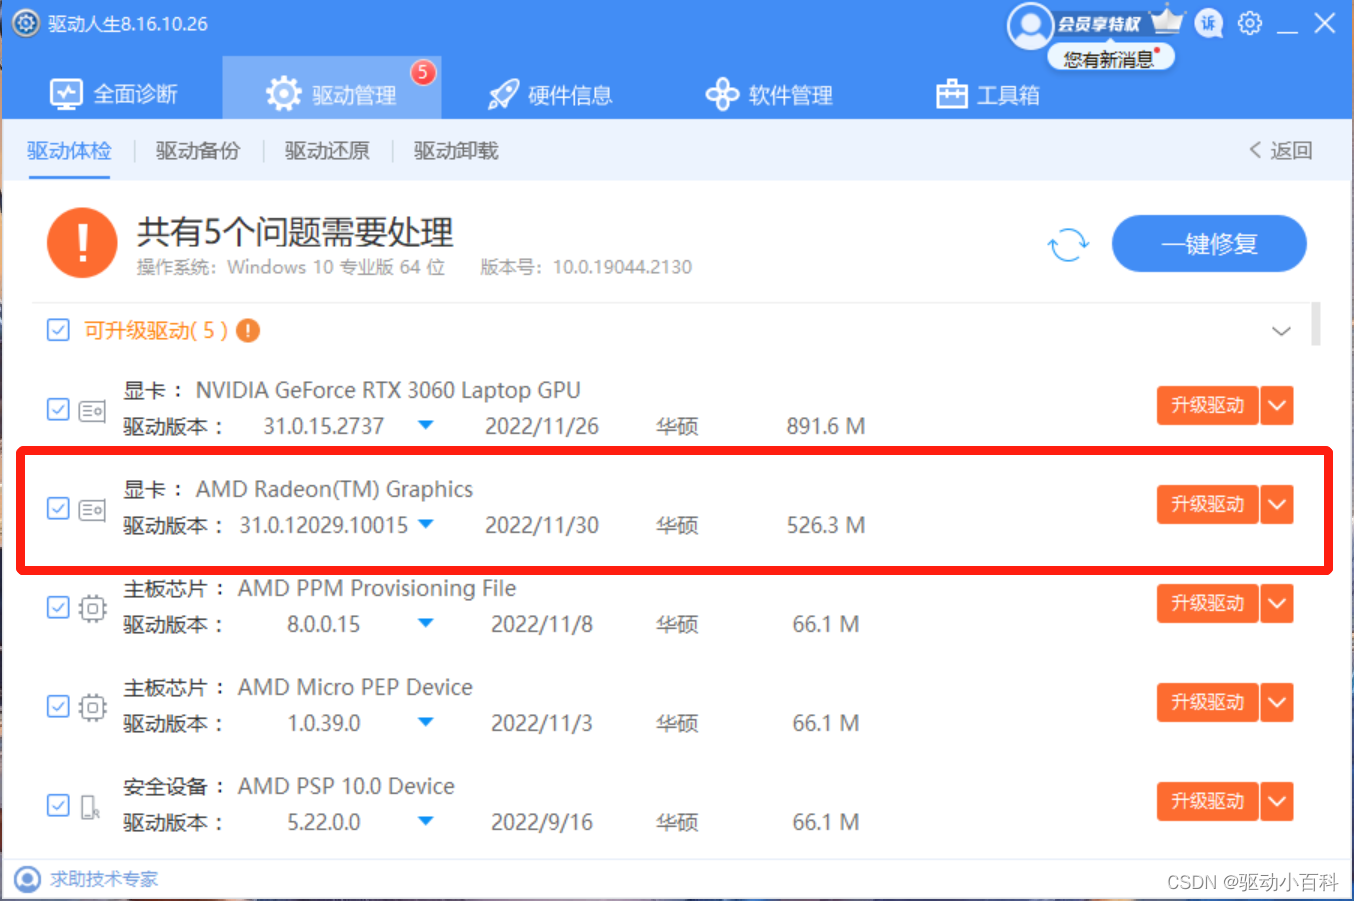Select the 驱动卸载 sub-tab

[456, 151]
